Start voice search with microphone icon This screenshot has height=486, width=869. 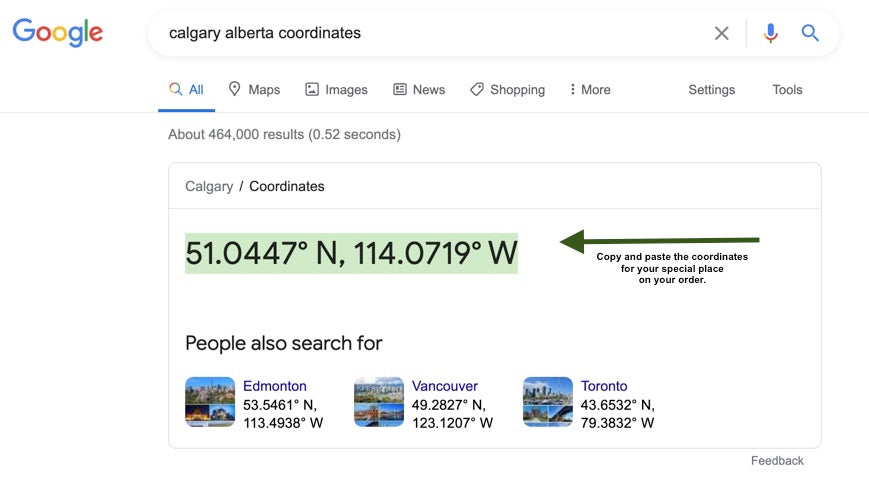(x=770, y=33)
